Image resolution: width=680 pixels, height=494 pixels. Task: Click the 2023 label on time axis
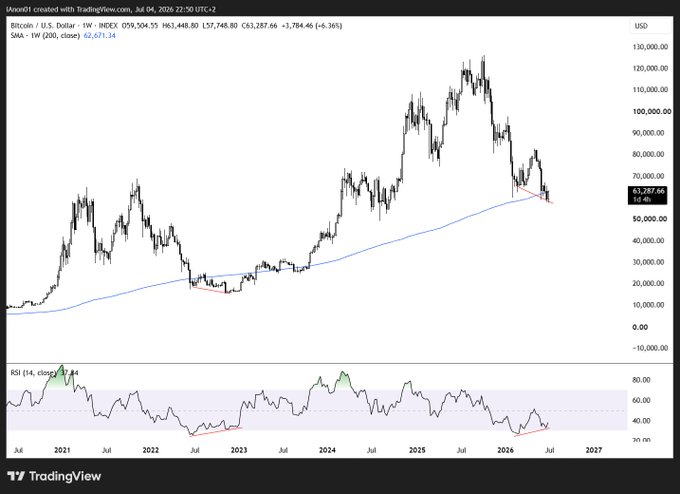click(239, 450)
